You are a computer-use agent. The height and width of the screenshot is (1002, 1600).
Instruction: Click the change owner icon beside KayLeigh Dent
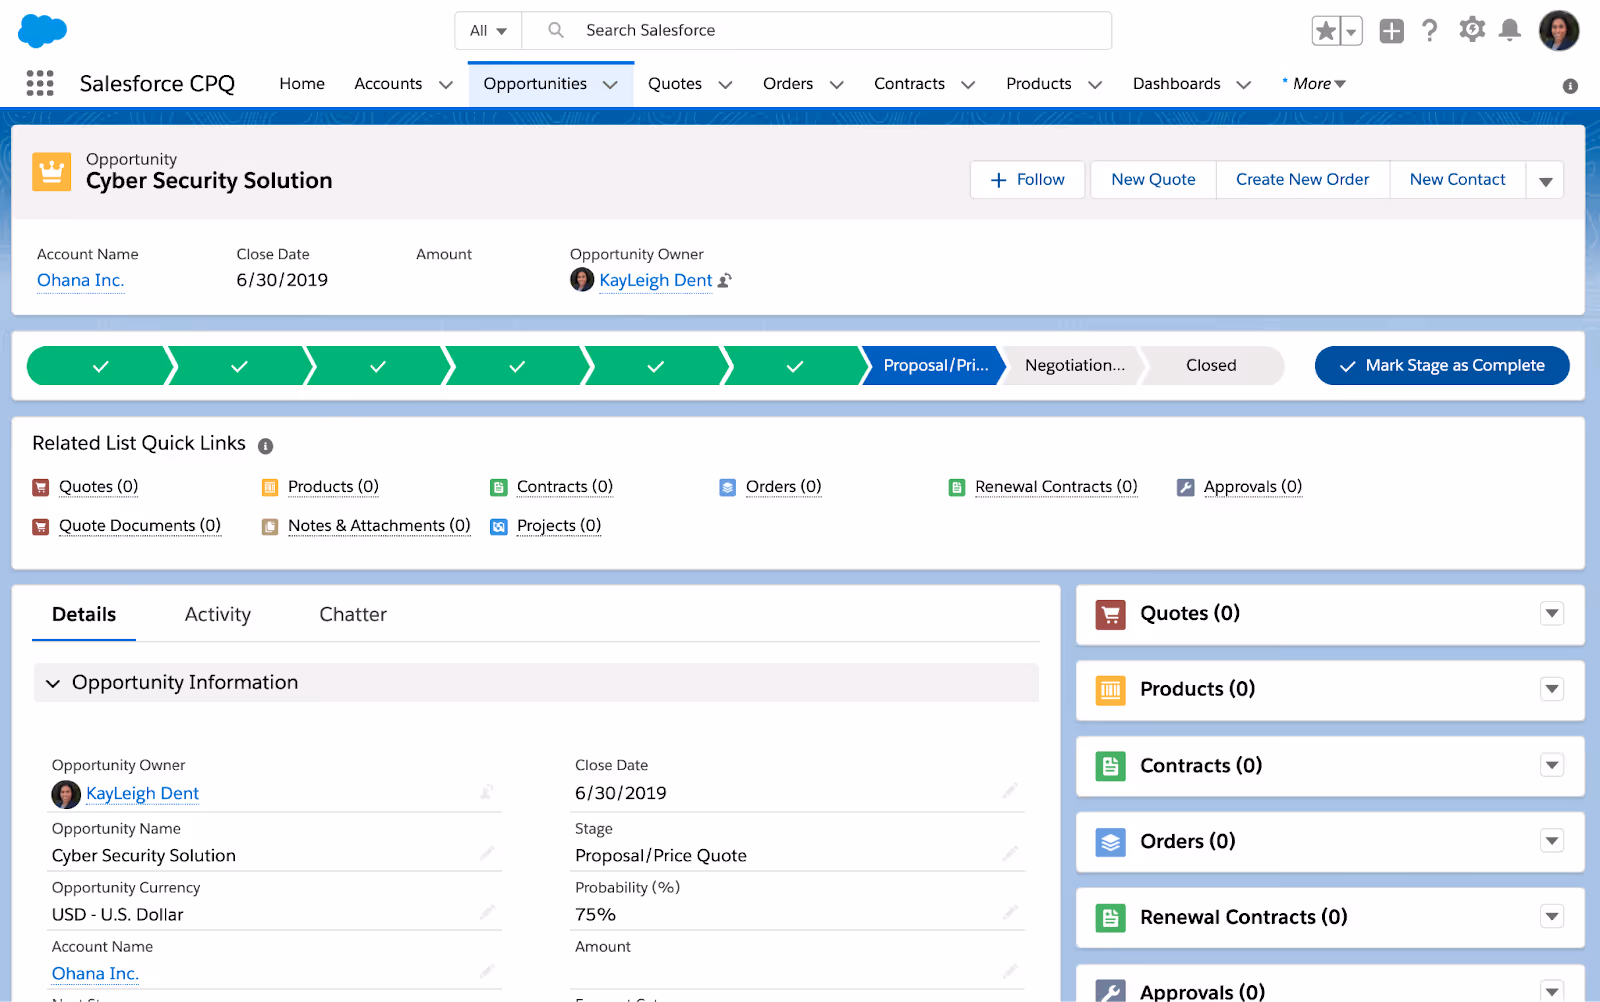click(725, 281)
